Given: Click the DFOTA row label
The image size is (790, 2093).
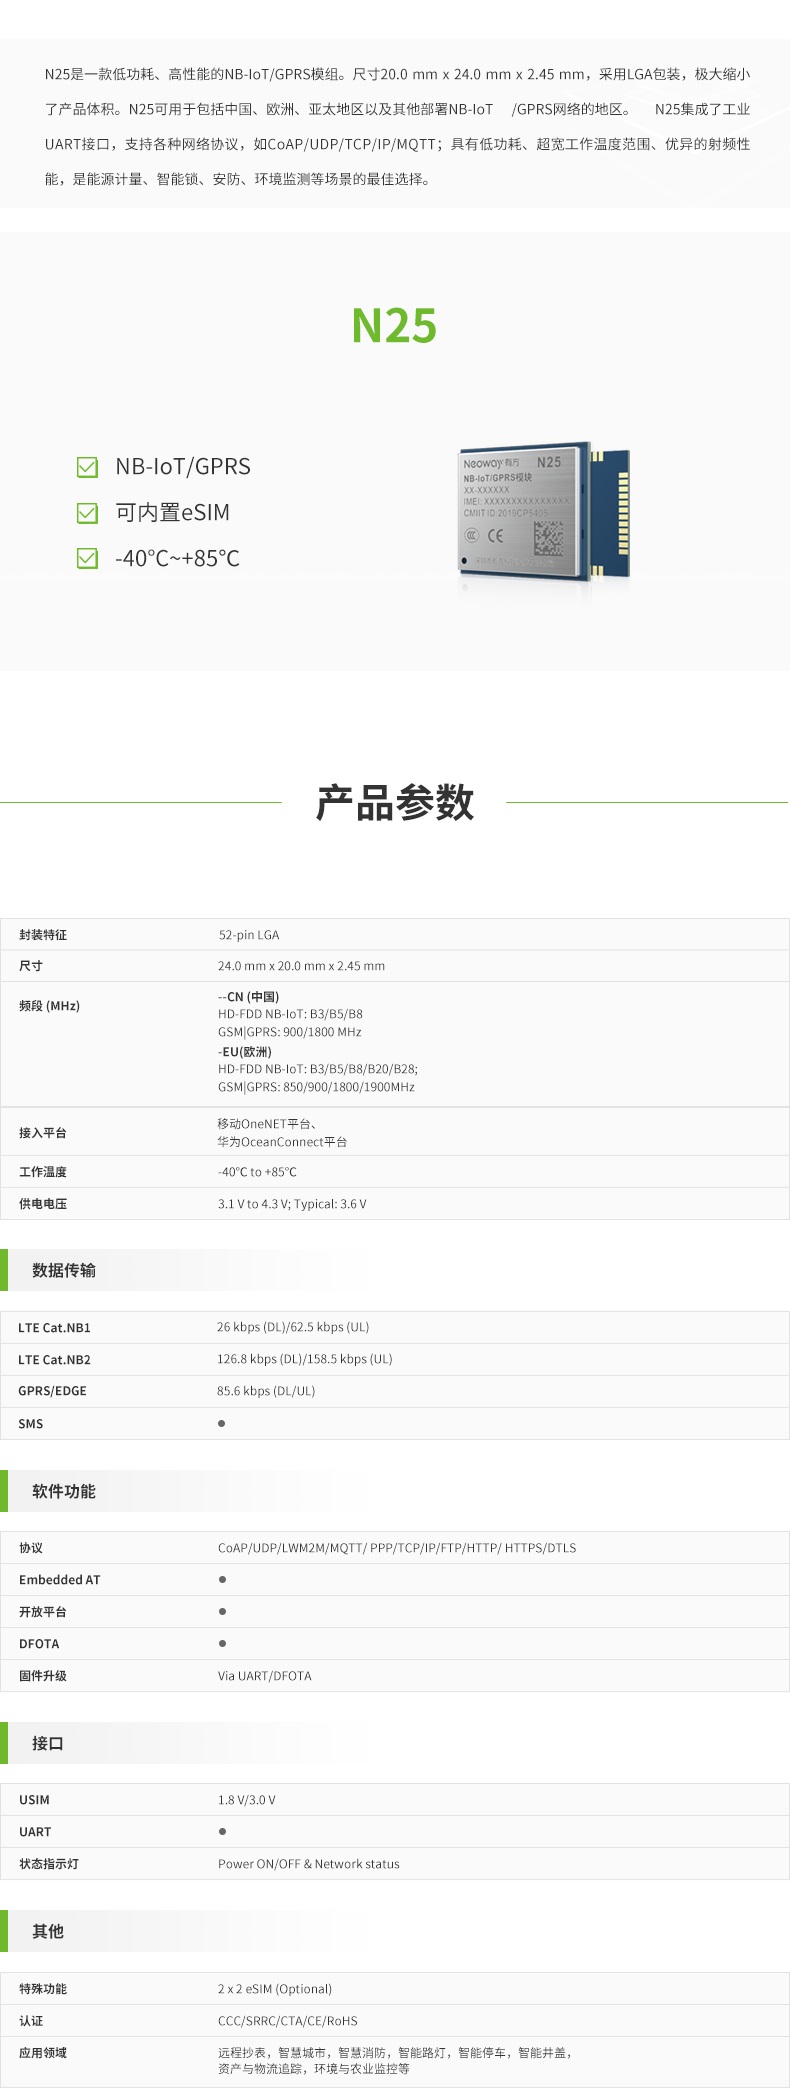Looking at the screenshot, I should [x=39, y=1644].
